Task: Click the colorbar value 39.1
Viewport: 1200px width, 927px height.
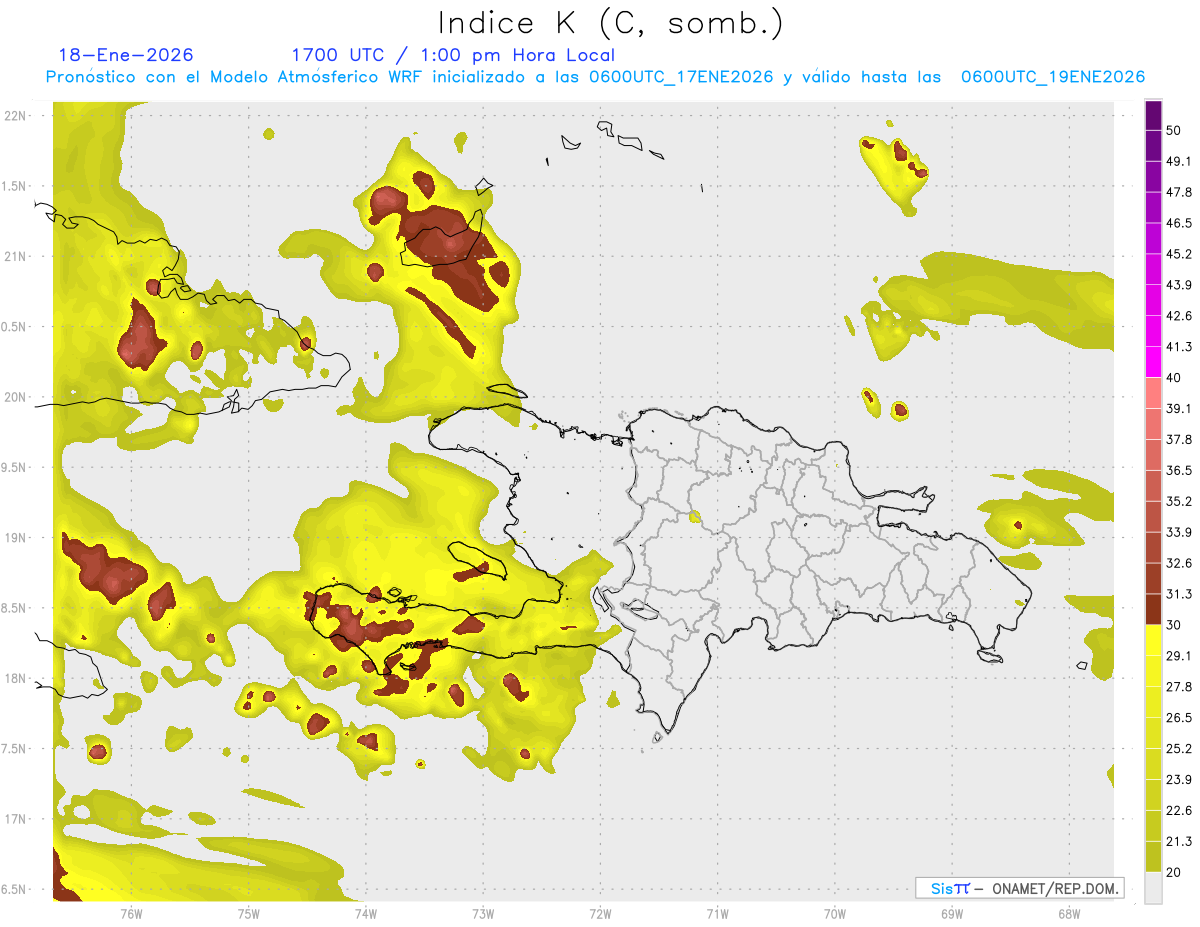Action: [1179, 408]
